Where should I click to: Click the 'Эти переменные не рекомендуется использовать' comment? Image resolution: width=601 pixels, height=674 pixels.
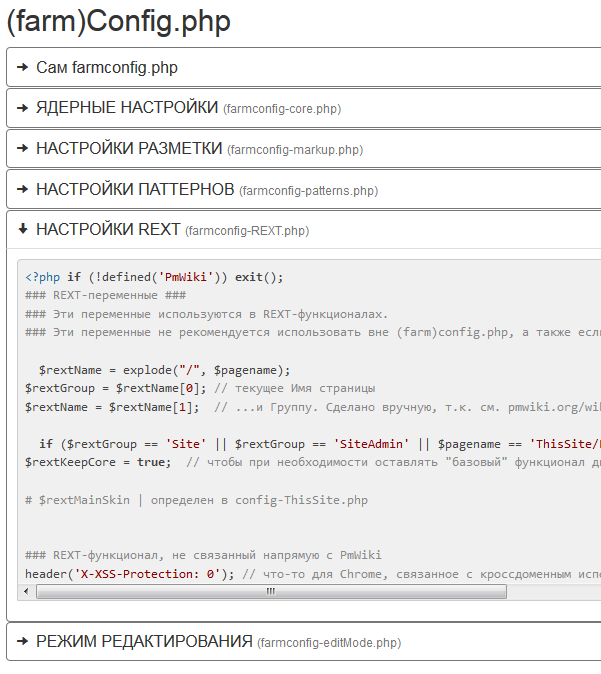[x=313, y=333]
